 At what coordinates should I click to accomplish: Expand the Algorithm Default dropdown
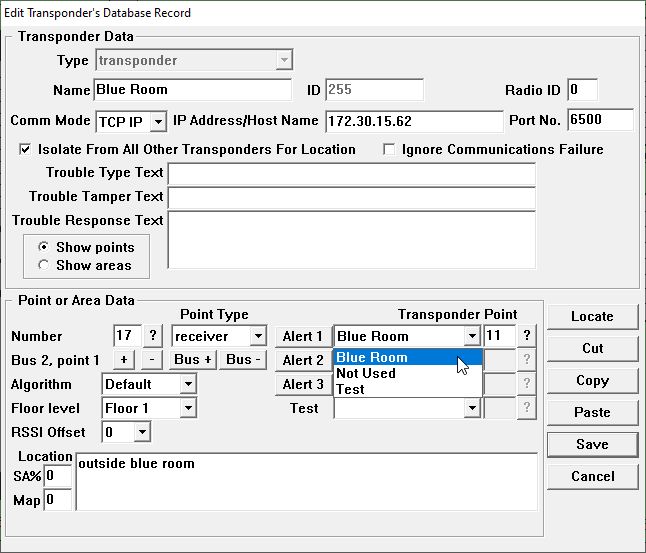coord(187,384)
